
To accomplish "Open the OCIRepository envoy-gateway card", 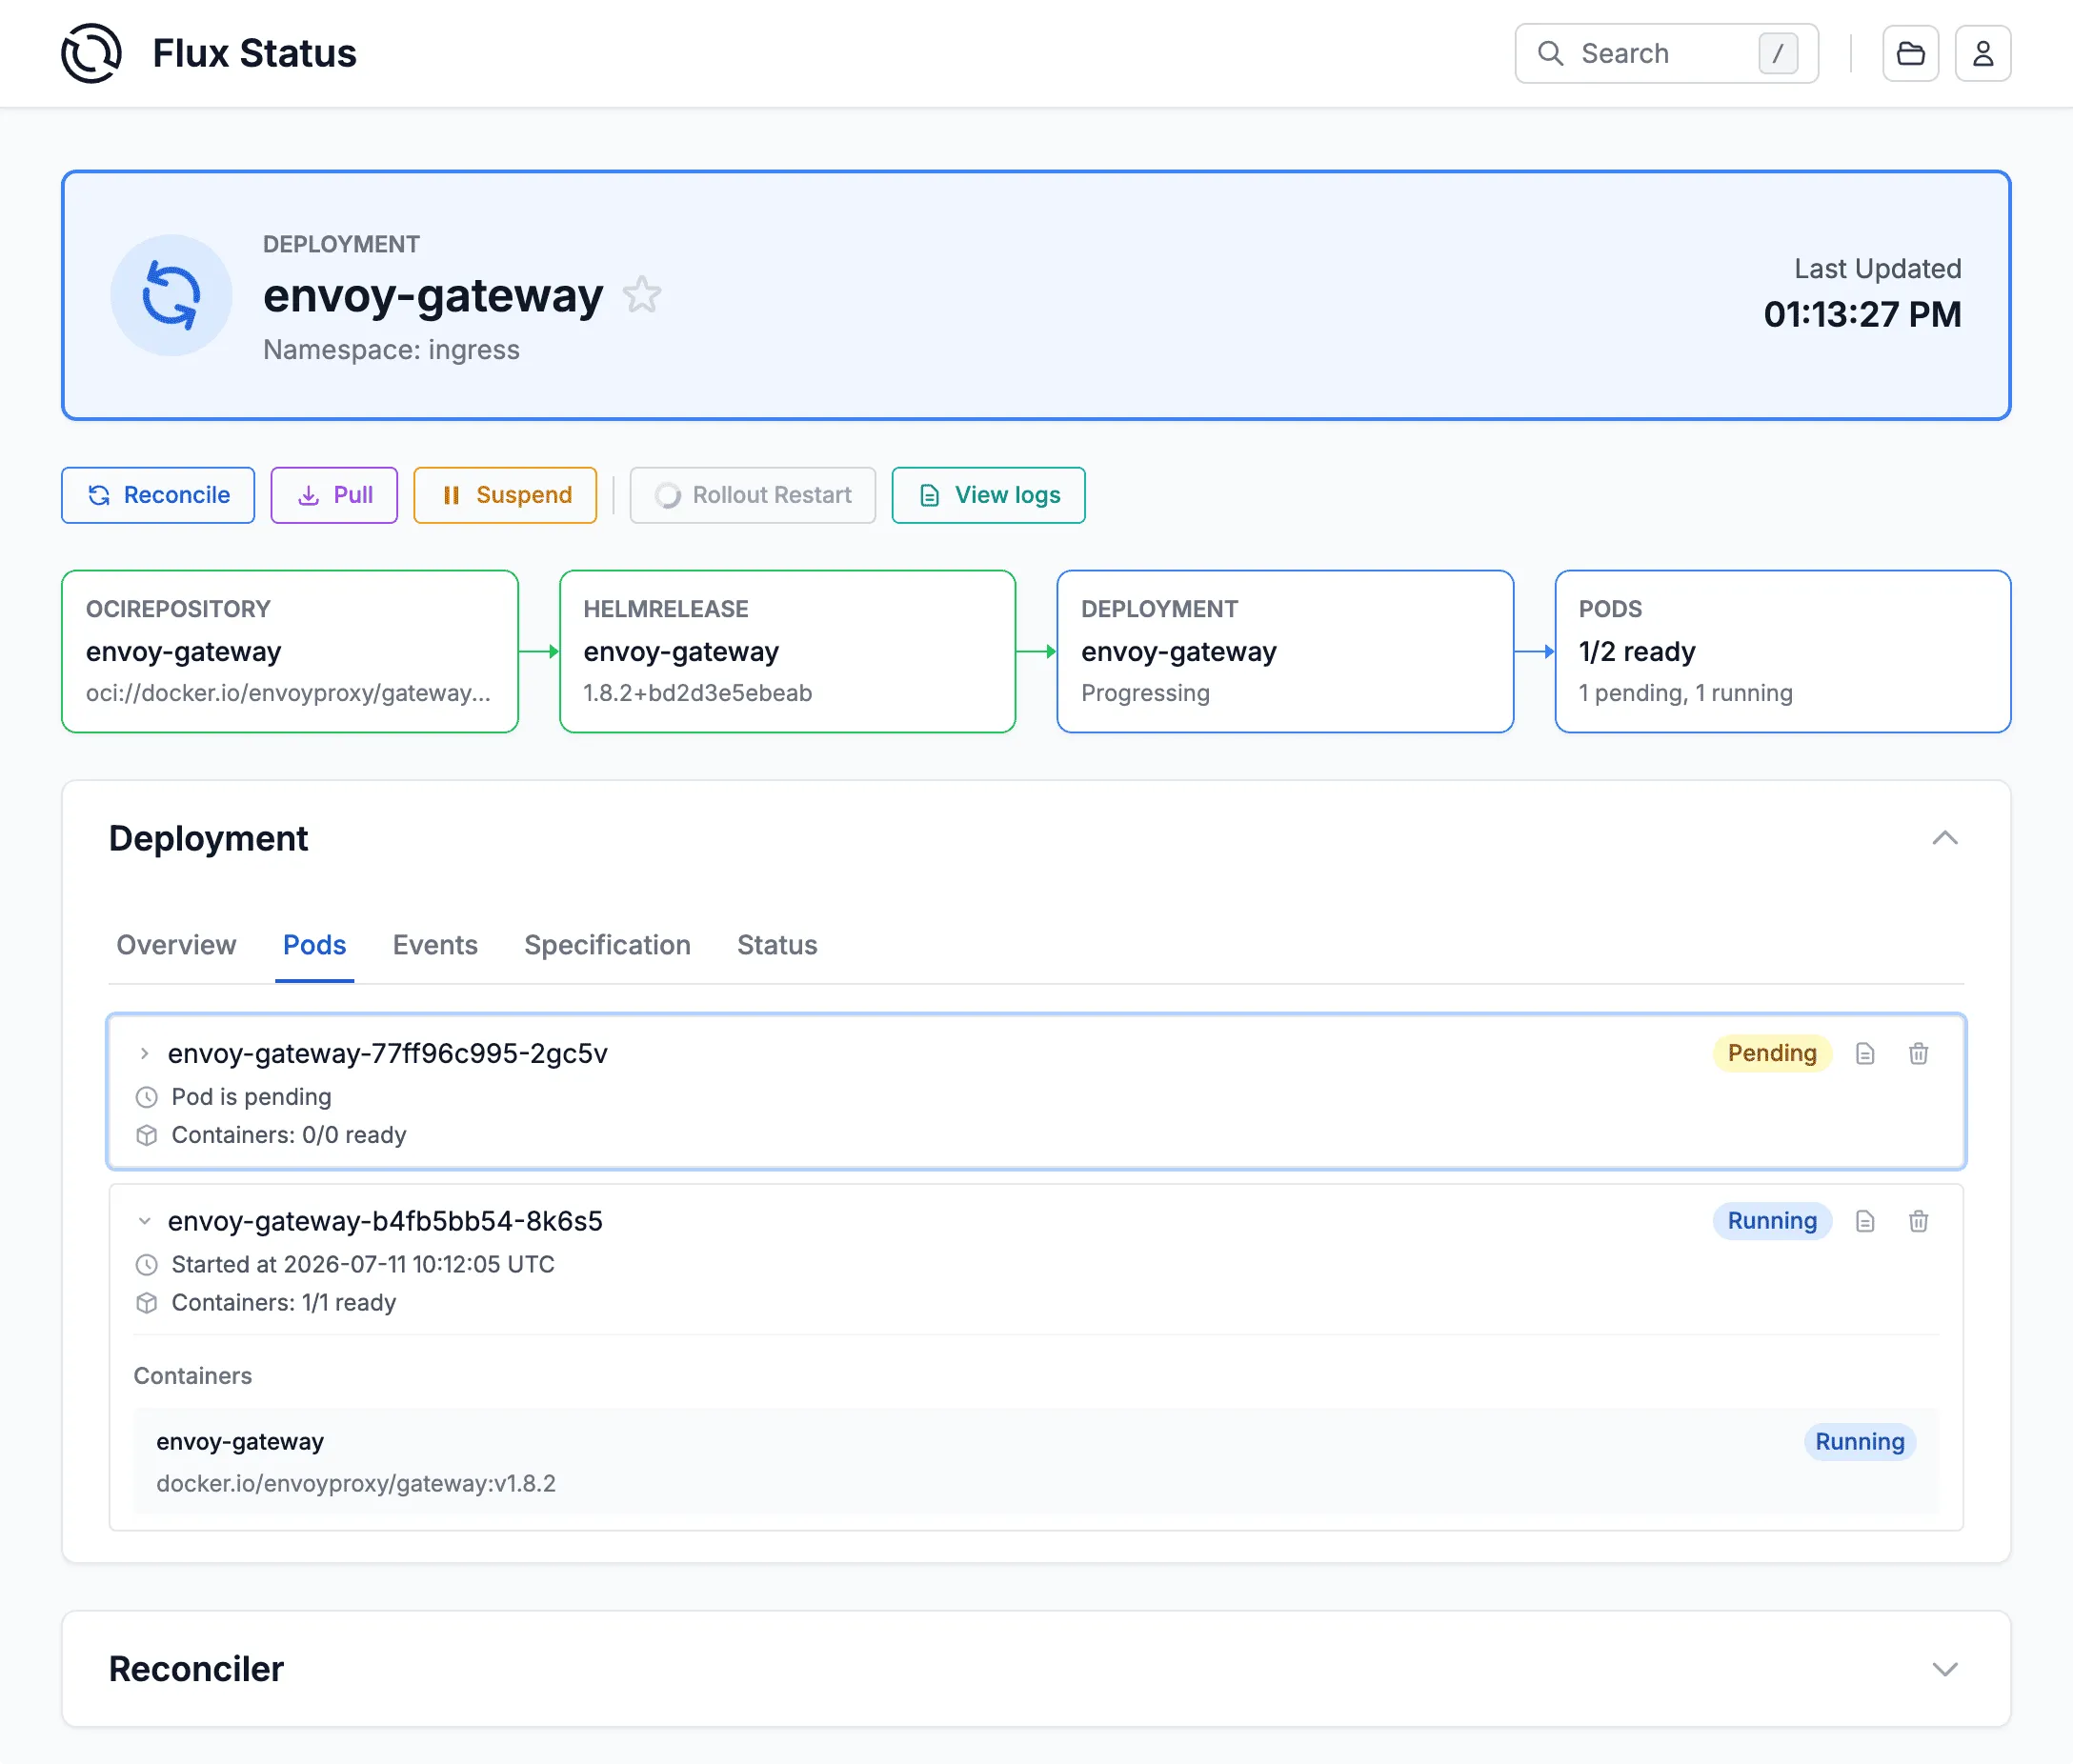I will 290,651.
